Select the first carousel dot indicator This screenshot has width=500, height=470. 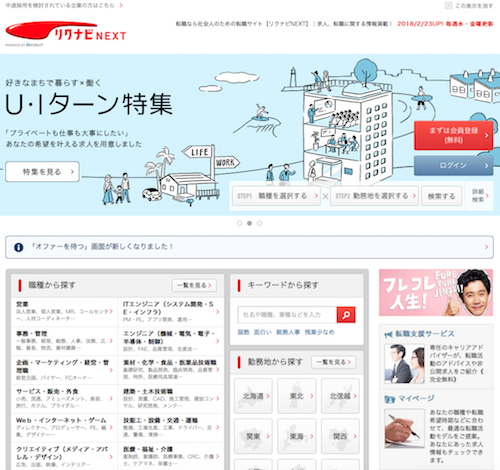click(239, 223)
